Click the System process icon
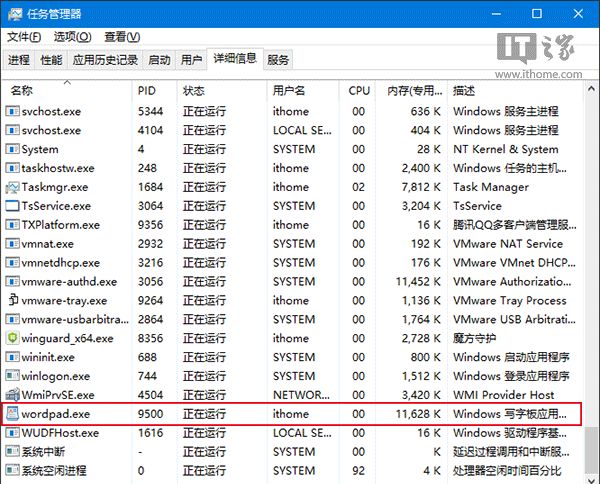600x484 pixels. pyautogui.click(x=12, y=149)
